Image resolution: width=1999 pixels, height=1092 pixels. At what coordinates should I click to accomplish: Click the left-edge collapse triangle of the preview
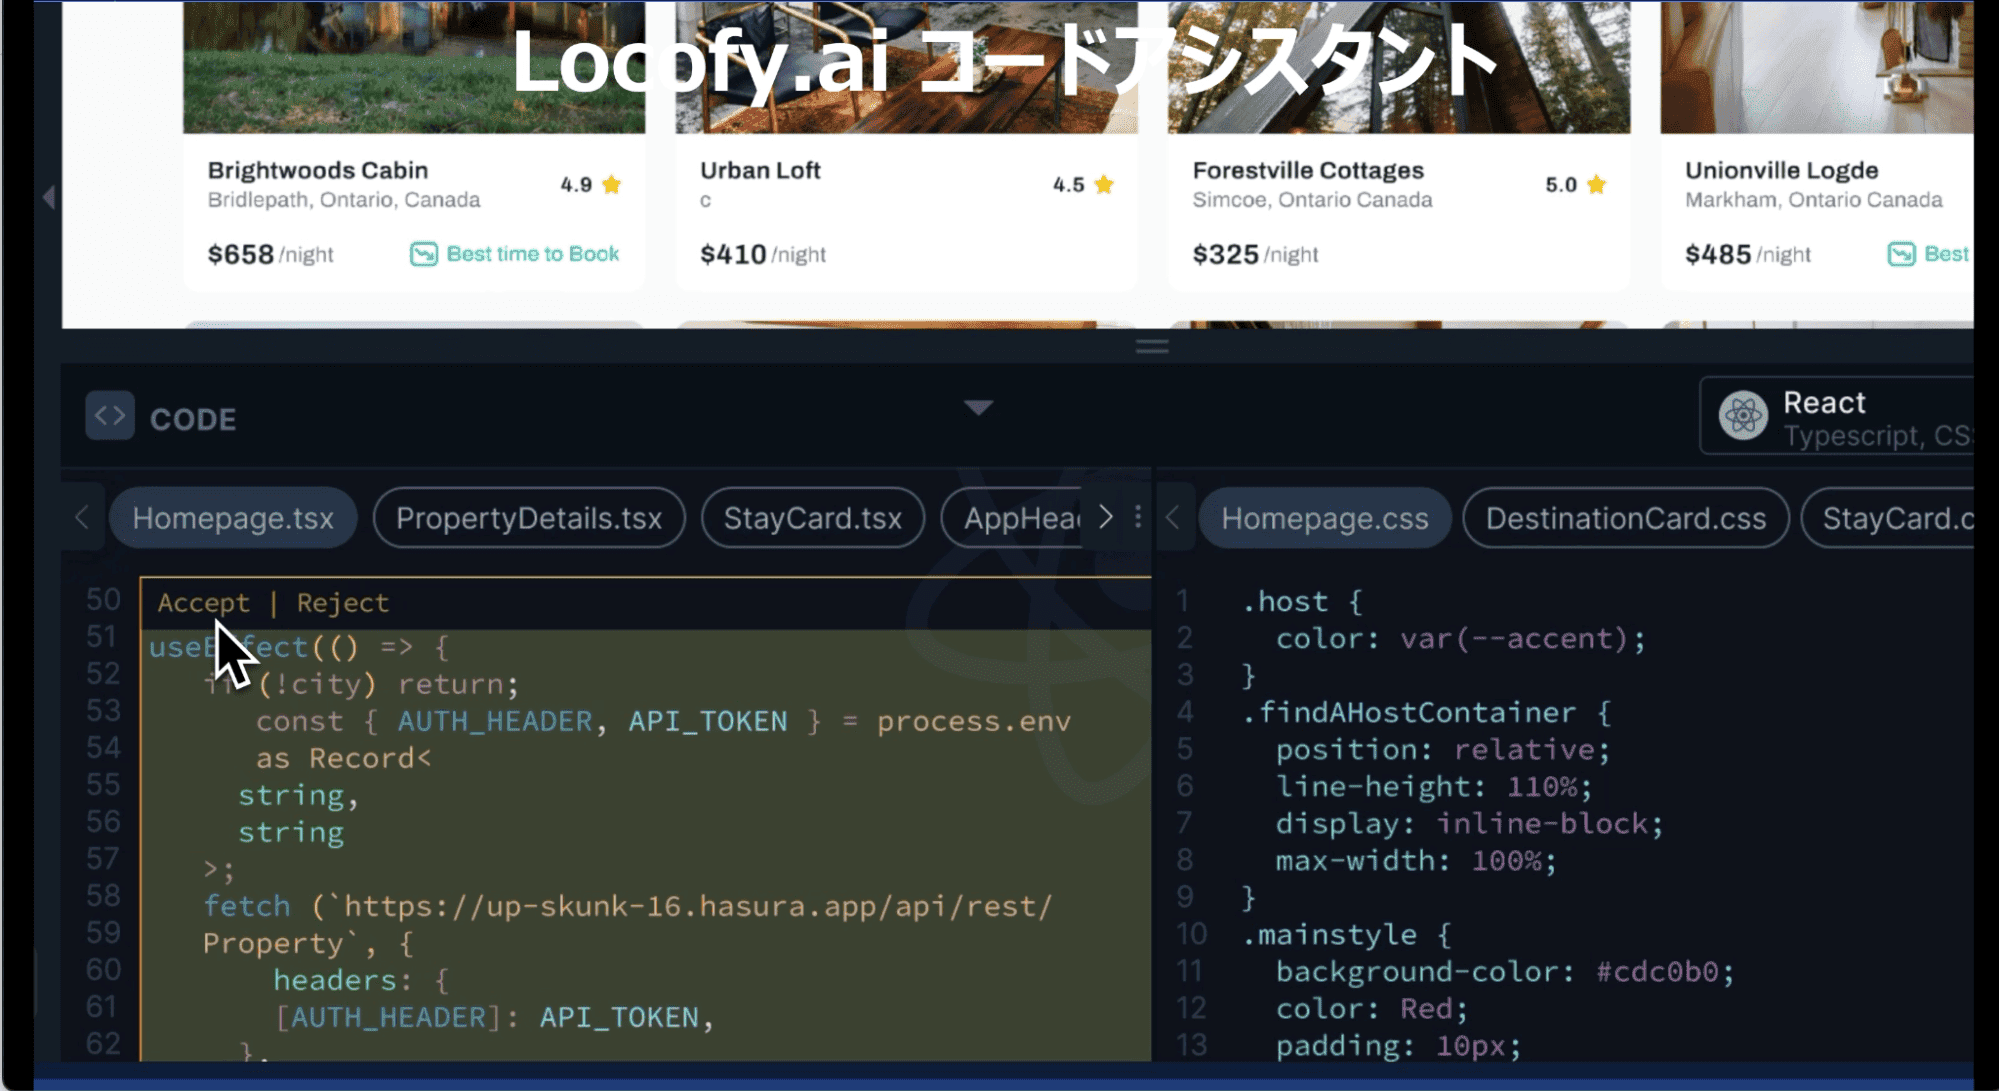pyautogui.click(x=48, y=197)
